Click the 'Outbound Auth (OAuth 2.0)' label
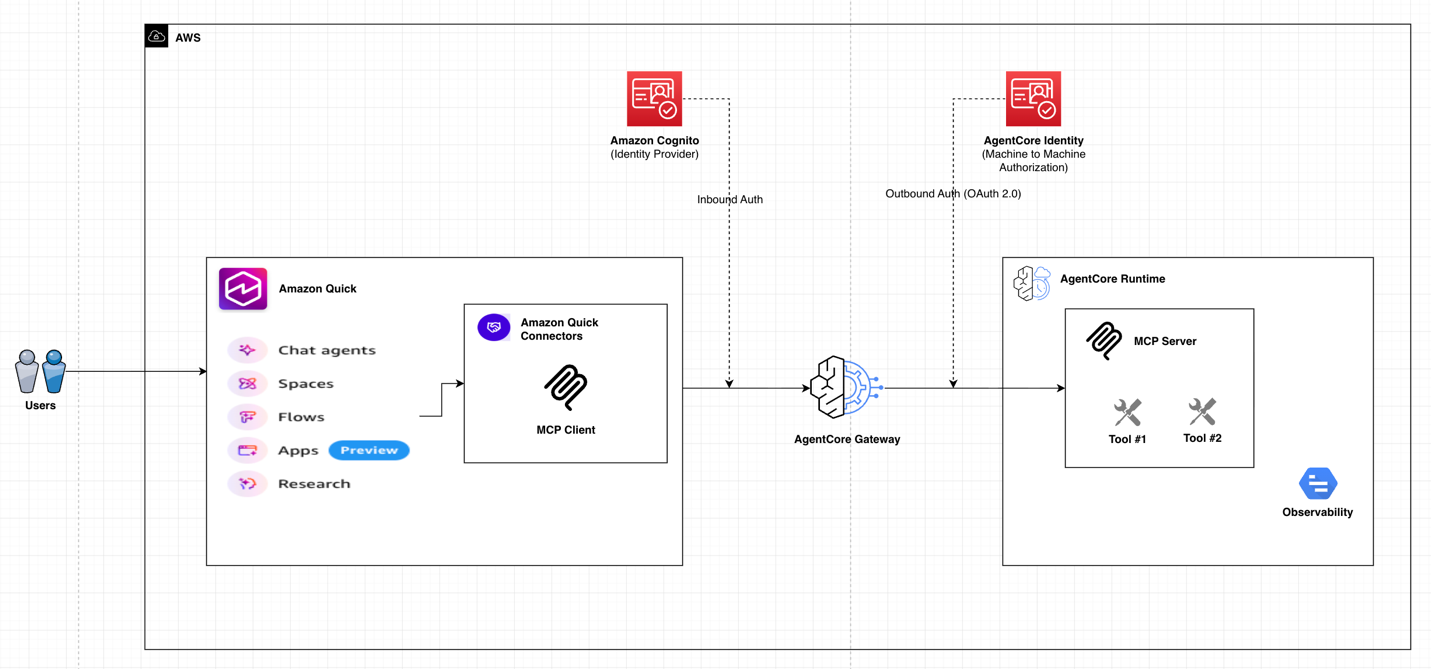Image resolution: width=1431 pixels, height=669 pixels. 953,194
